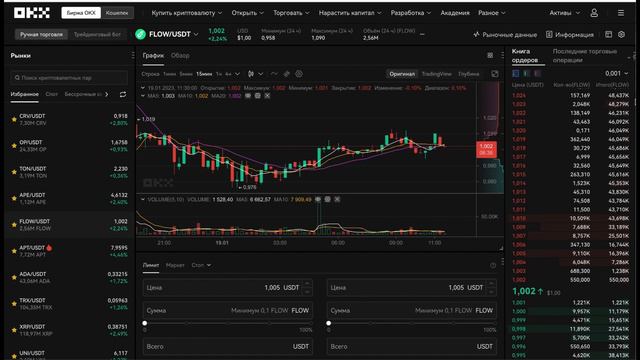The width and height of the screenshot is (640, 360).
Task: Adjust the sell amount percentage slider handle
Action: coord(329,323)
